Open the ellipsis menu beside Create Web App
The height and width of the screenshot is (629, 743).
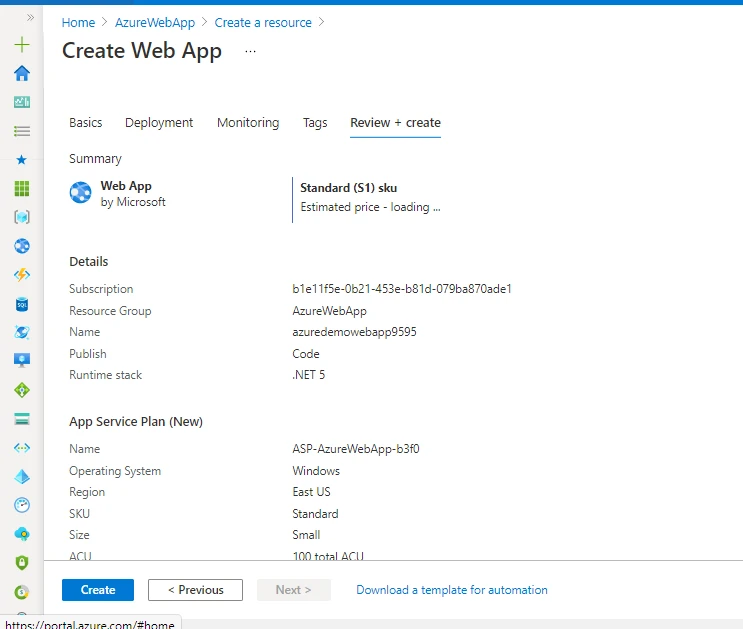point(250,51)
